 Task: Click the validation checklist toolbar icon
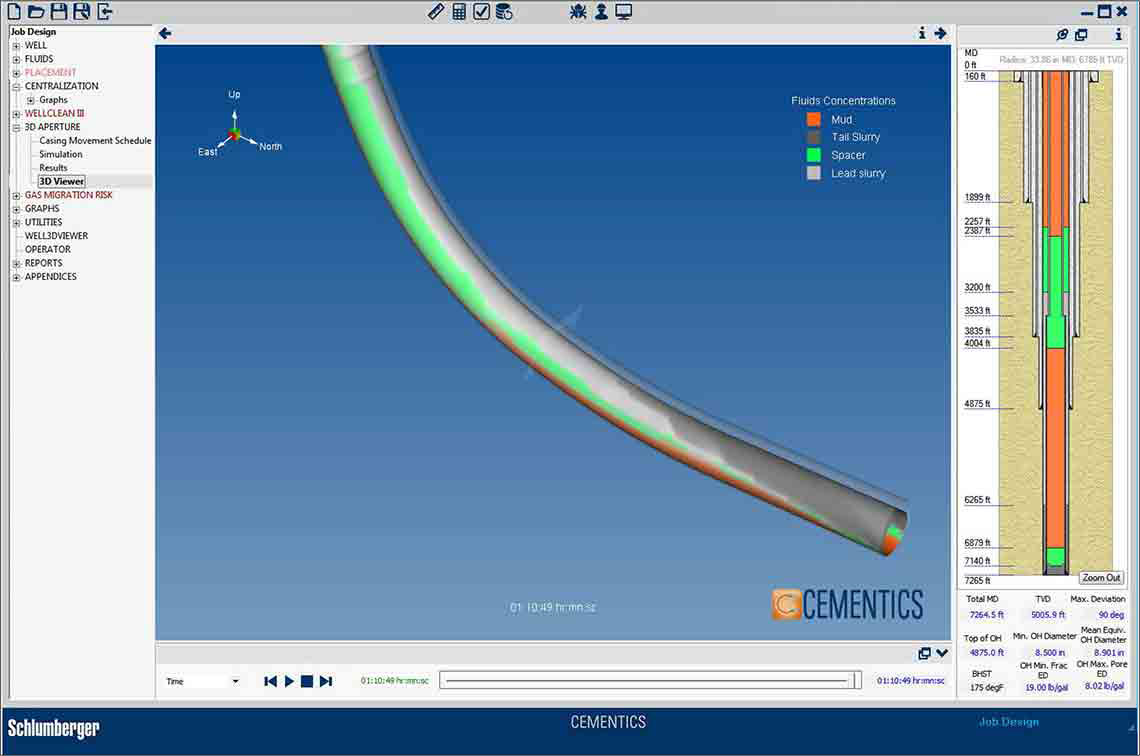tap(480, 11)
